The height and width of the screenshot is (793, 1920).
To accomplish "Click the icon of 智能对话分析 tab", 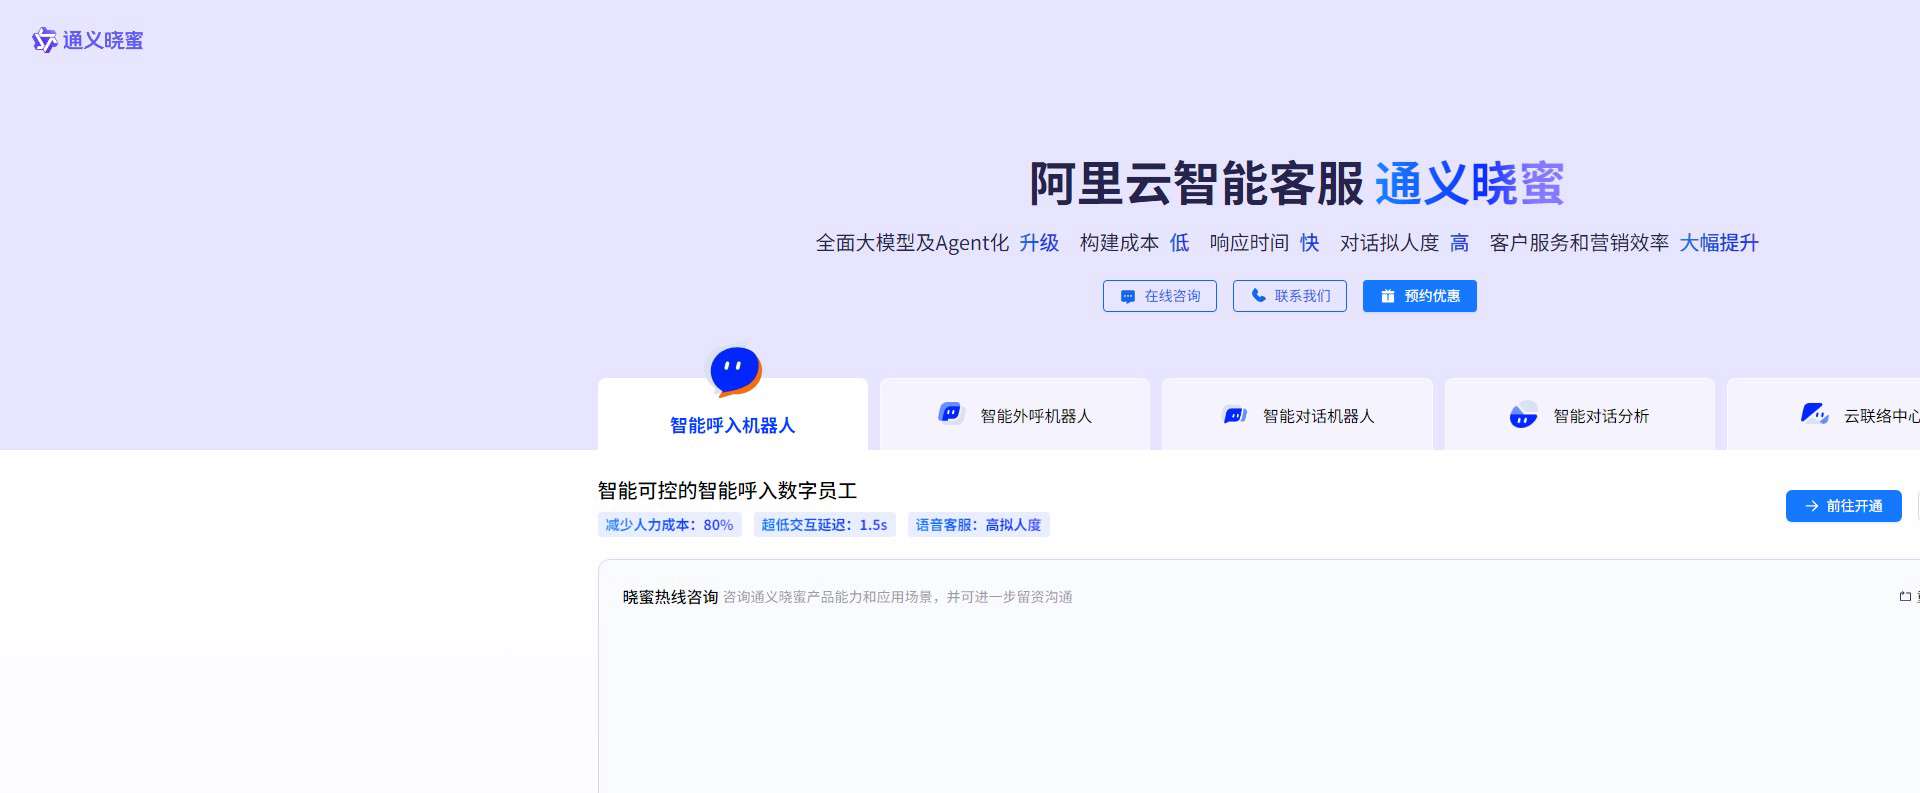I will coord(1523,415).
